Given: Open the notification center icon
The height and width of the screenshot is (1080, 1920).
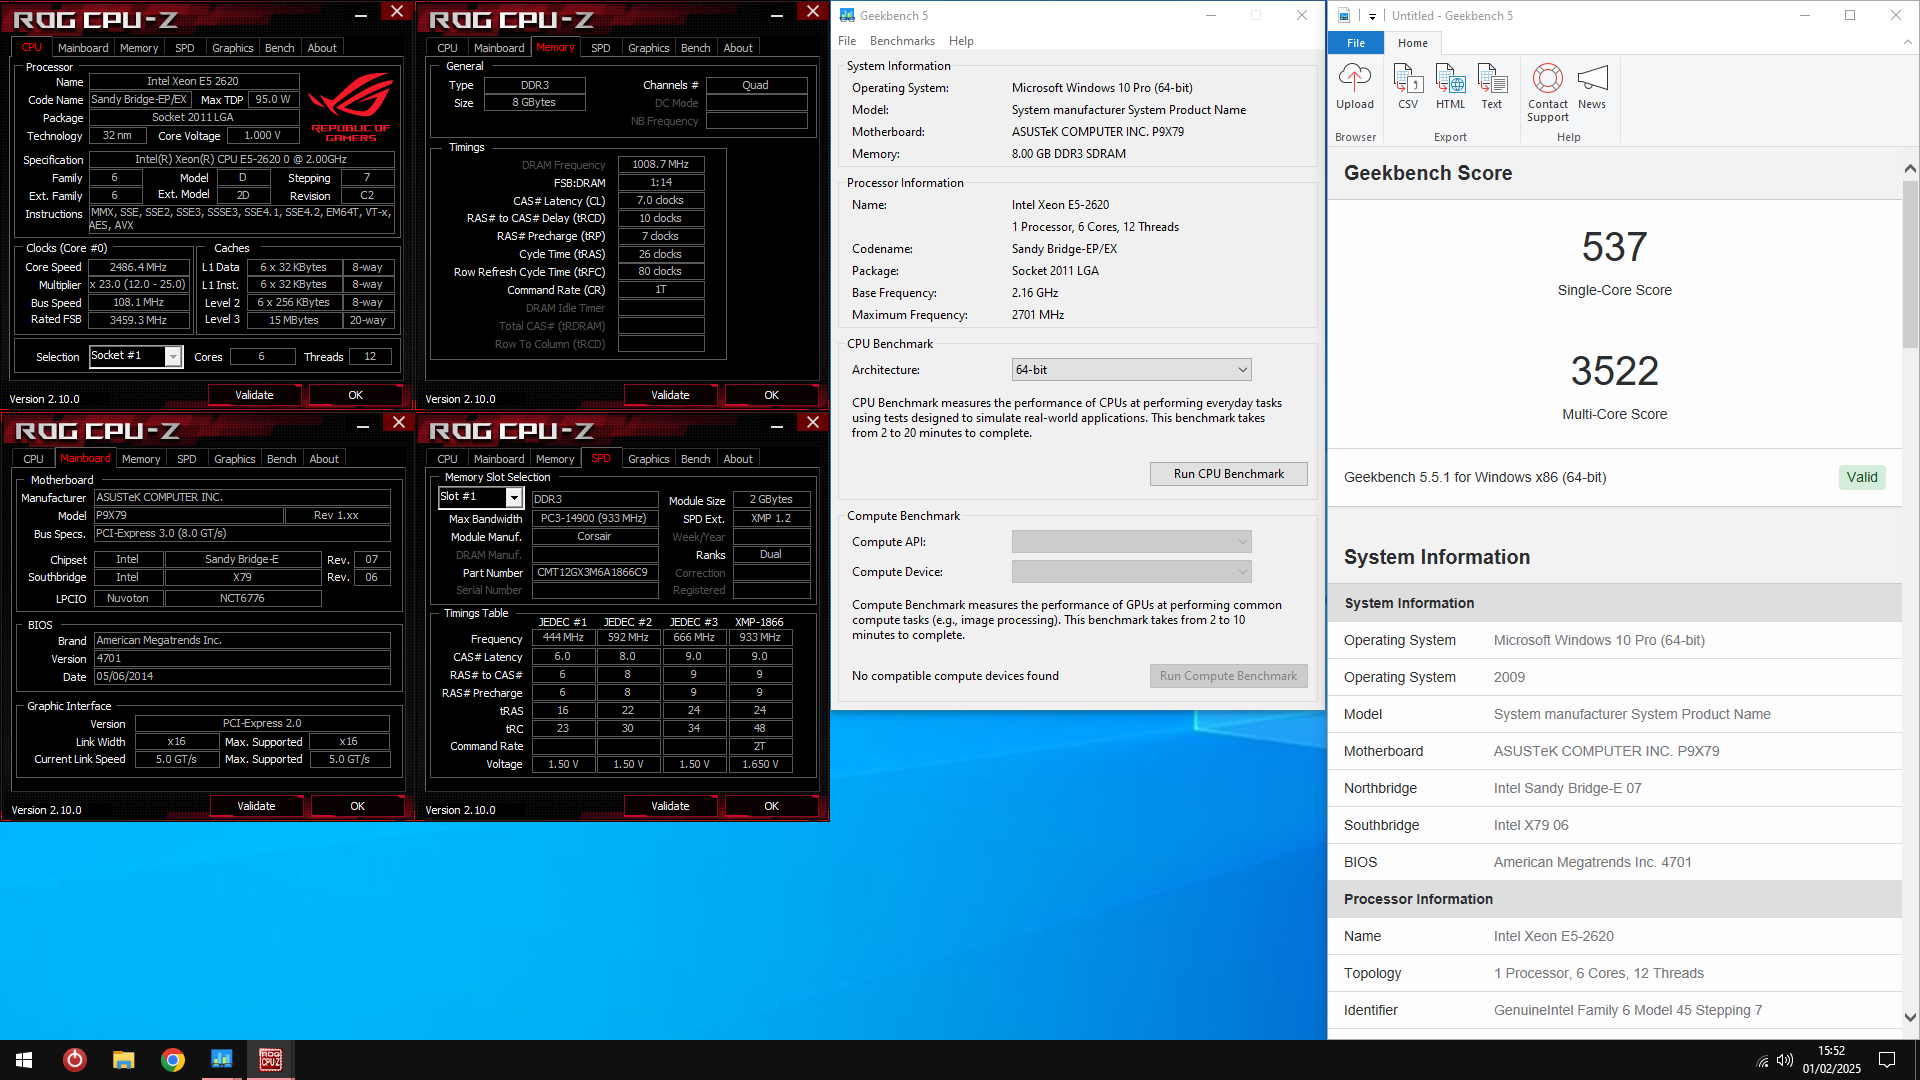Looking at the screenshot, I should [1887, 1060].
